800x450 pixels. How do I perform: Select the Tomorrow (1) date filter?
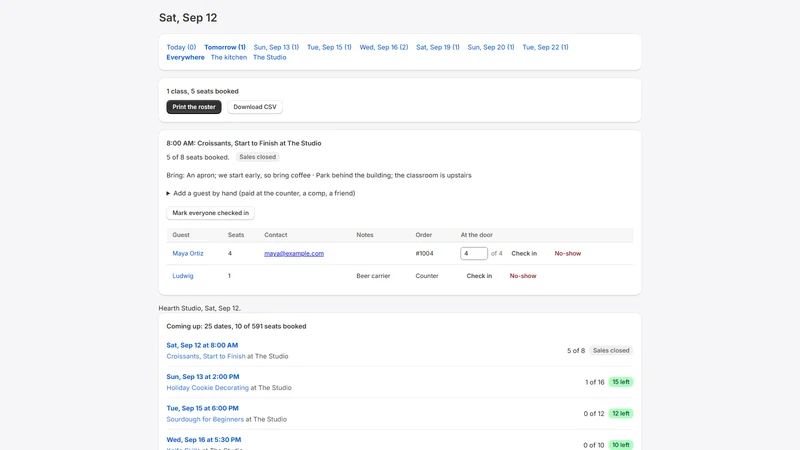224,47
